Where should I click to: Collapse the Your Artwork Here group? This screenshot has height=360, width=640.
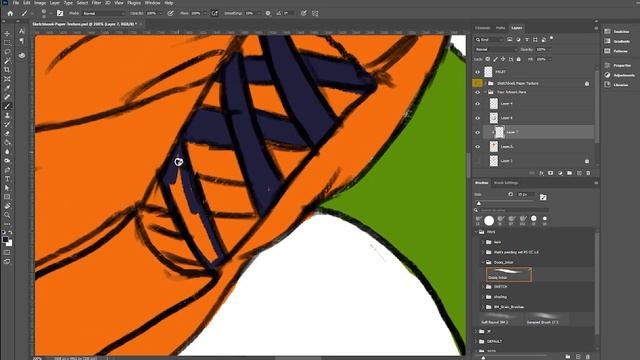(485, 92)
